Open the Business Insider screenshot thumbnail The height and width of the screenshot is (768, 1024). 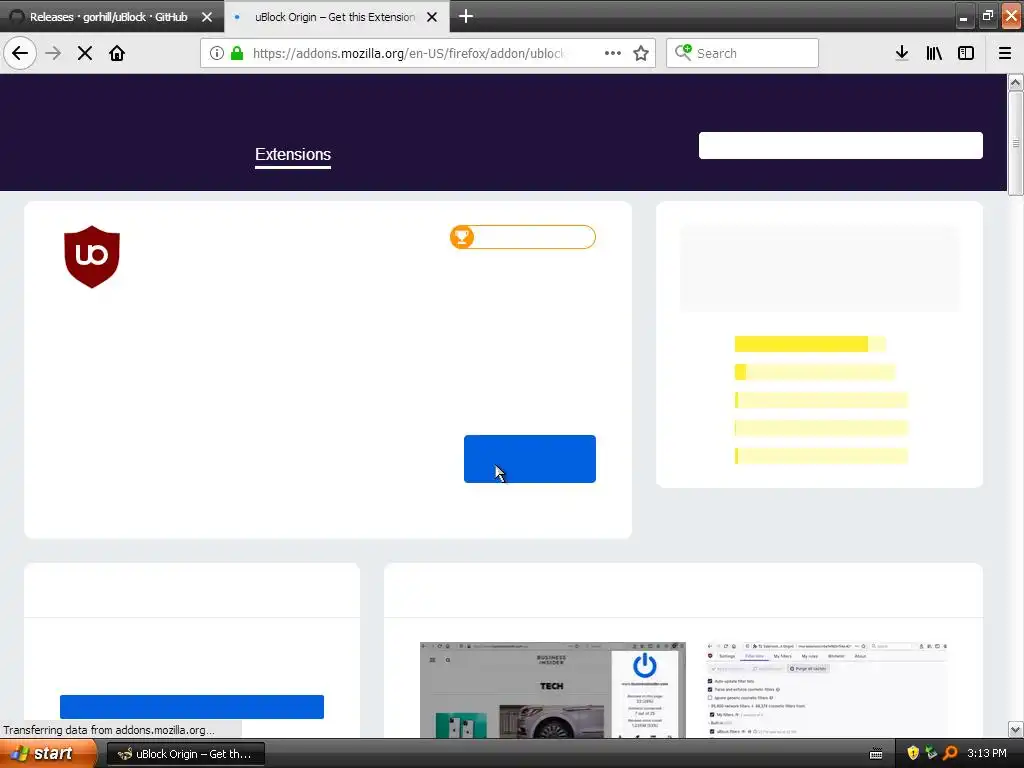click(552, 690)
